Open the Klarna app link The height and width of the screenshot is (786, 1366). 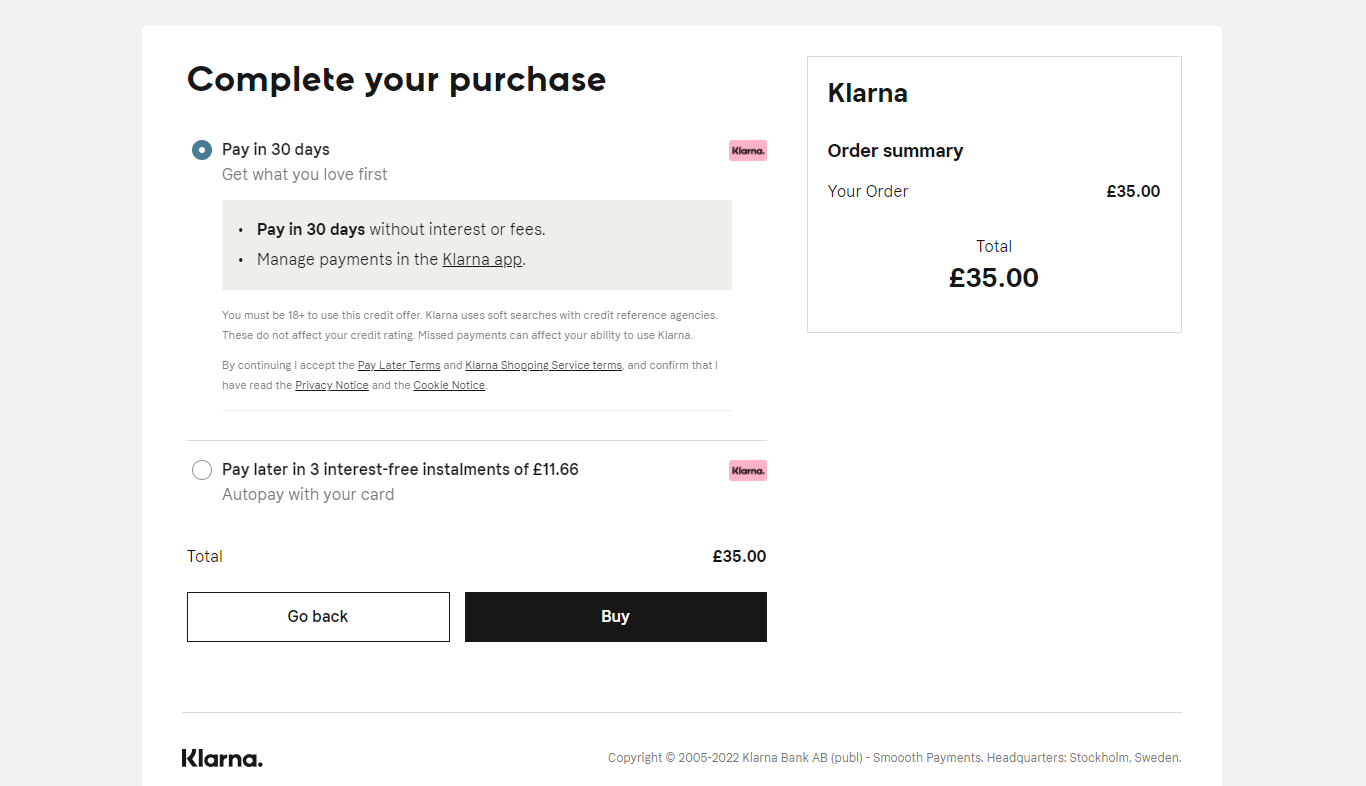tap(482, 259)
